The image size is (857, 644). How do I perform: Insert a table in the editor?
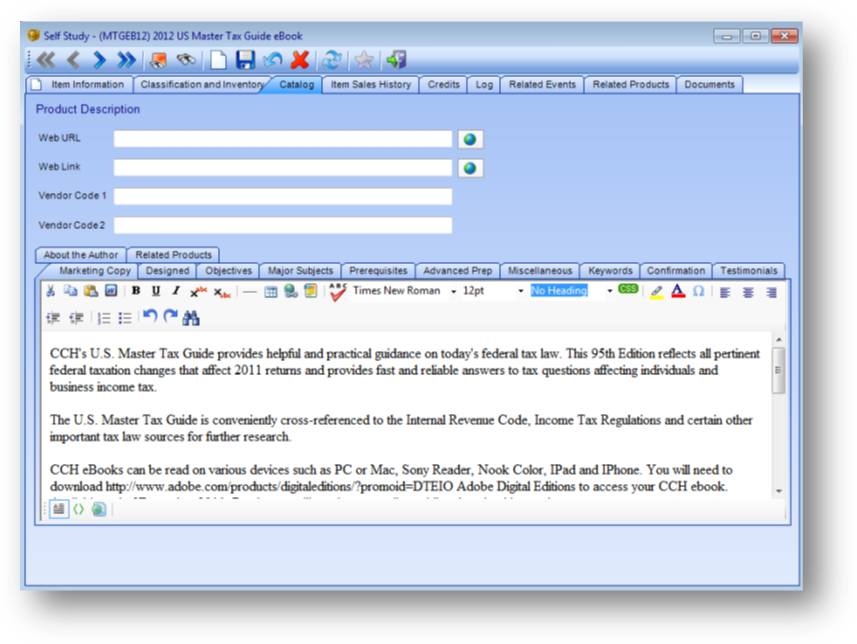click(x=271, y=292)
